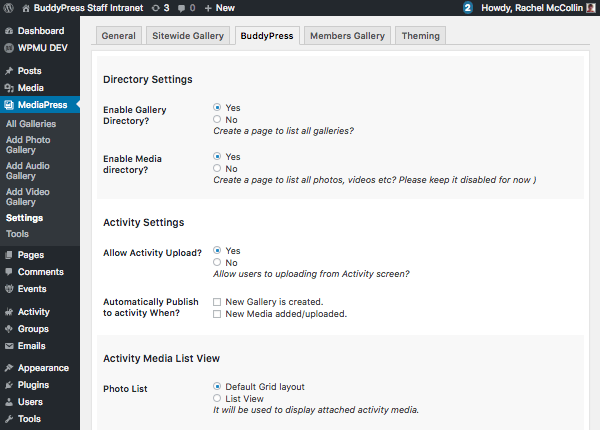The width and height of the screenshot is (600, 430).
Task: Select No for Enable Media directory
Action: tap(217, 168)
